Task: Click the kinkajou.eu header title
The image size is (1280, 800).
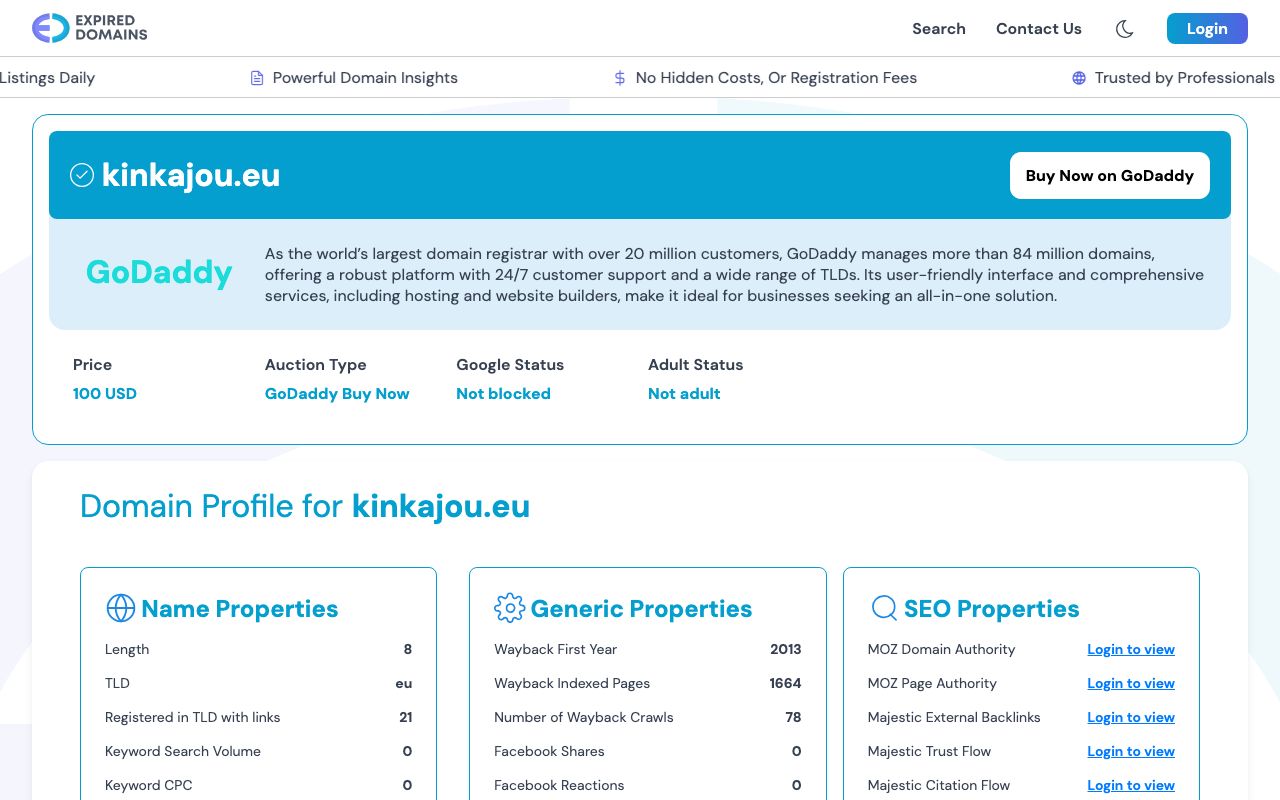Action: tap(191, 175)
